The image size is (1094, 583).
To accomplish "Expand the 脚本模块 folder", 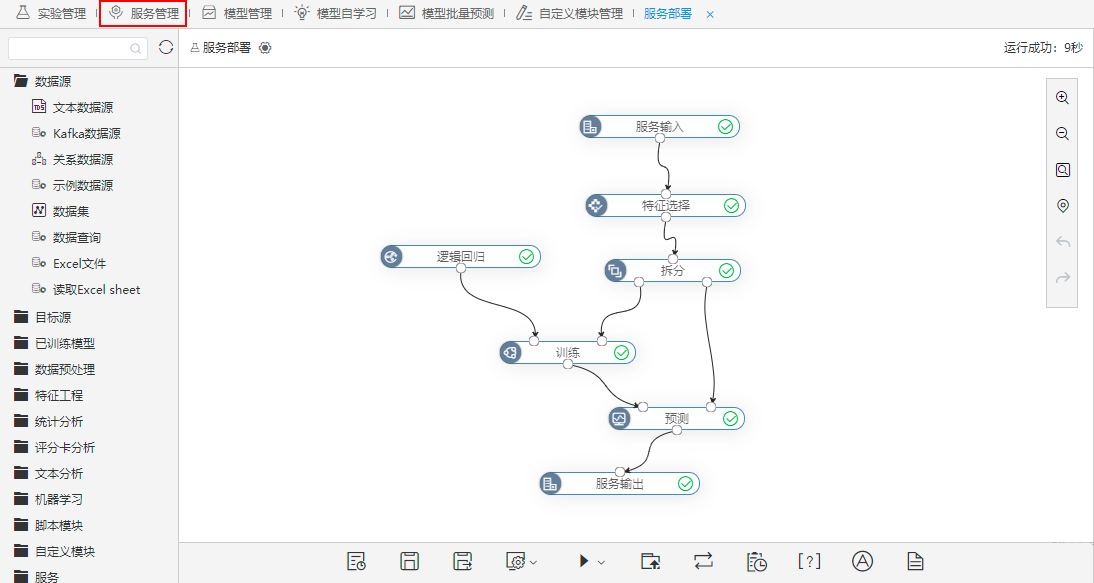I will point(49,526).
